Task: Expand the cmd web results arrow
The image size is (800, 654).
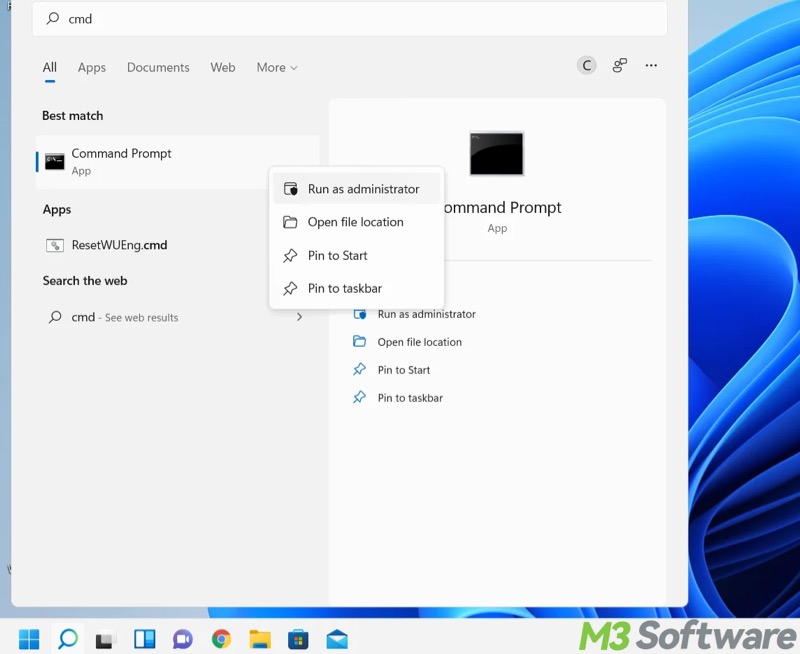Action: 299,317
